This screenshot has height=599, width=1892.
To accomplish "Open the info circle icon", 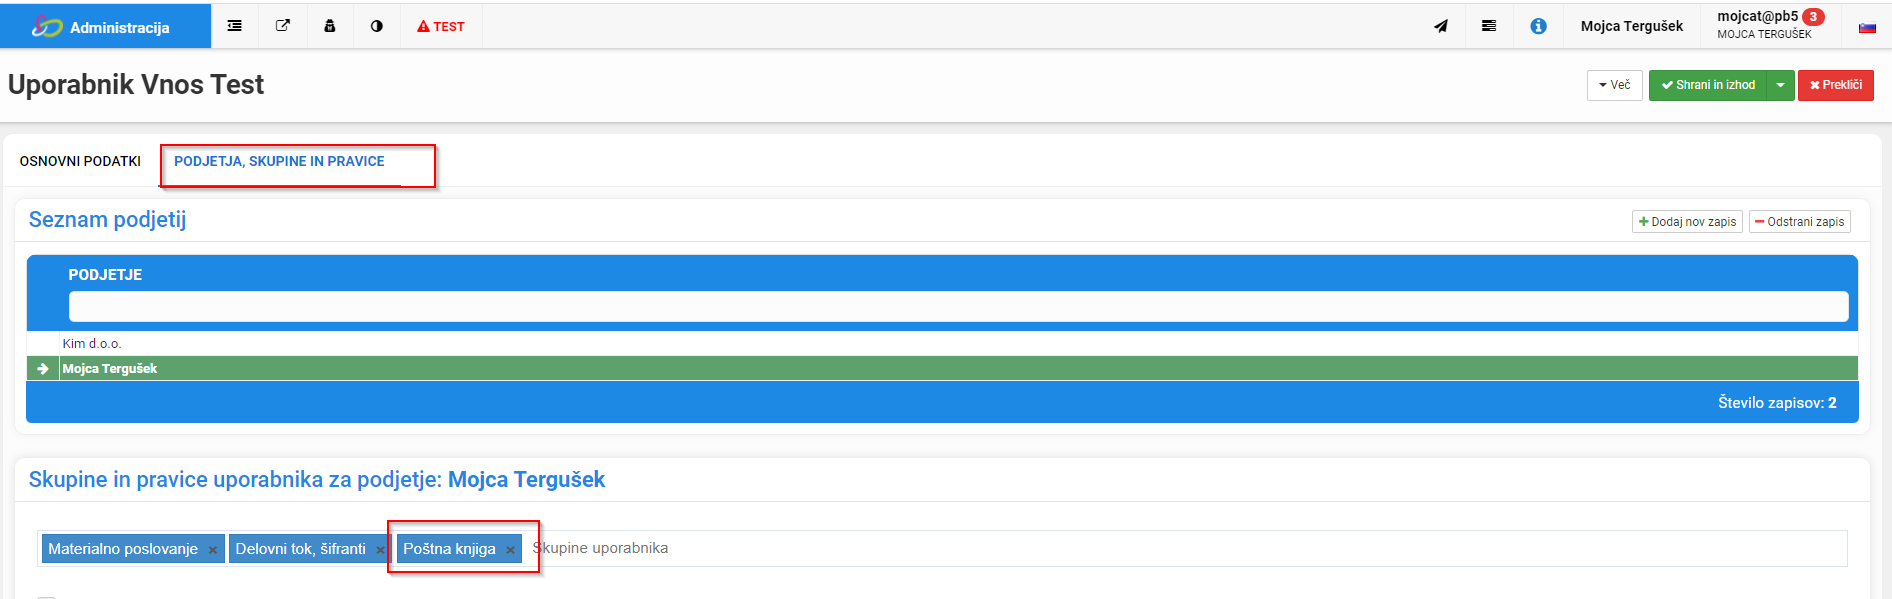I will pyautogui.click(x=1538, y=26).
